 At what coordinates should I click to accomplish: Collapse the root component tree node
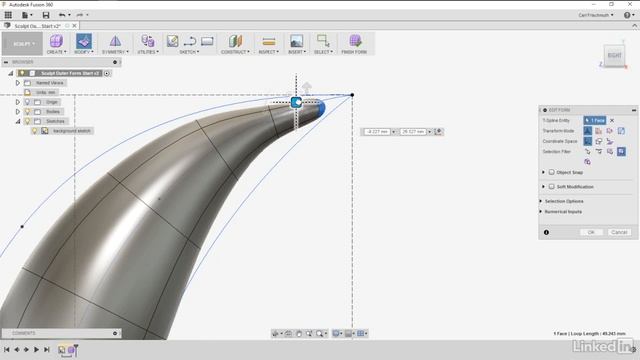pos(11,73)
